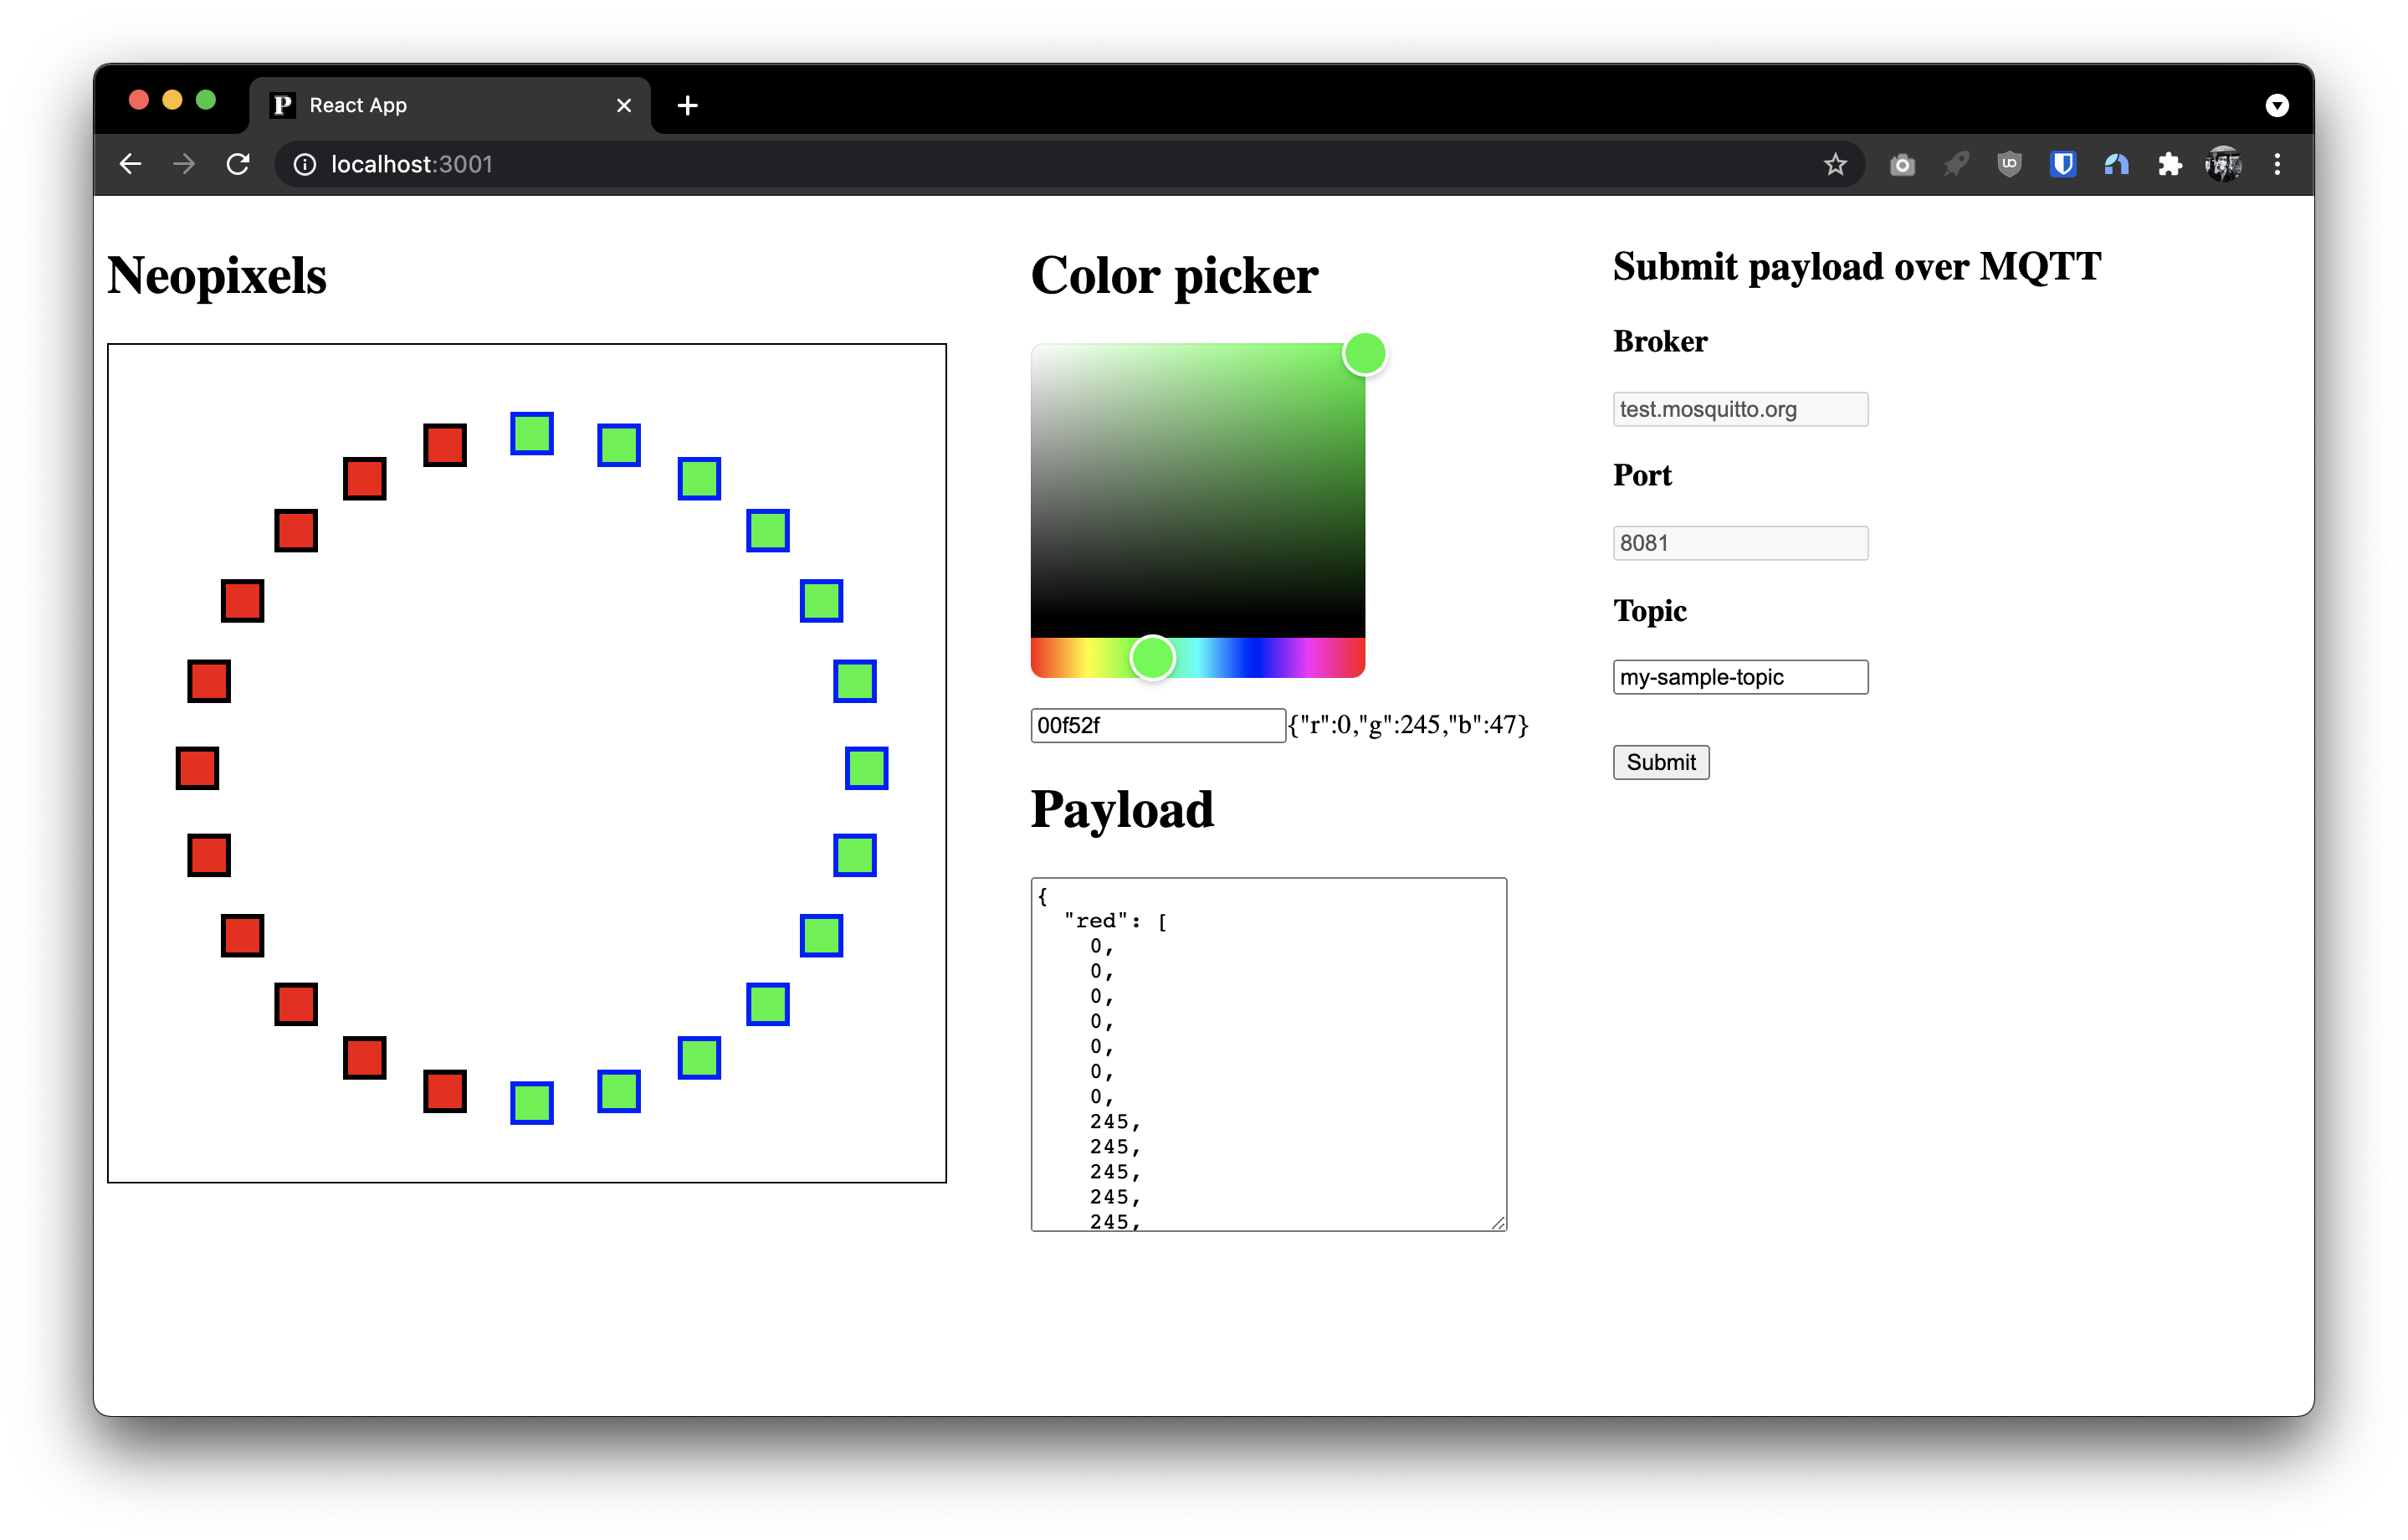Screen dimensions: 2408x1540
Task: Submit the payload over MQTT
Action: pos(1661,762)
